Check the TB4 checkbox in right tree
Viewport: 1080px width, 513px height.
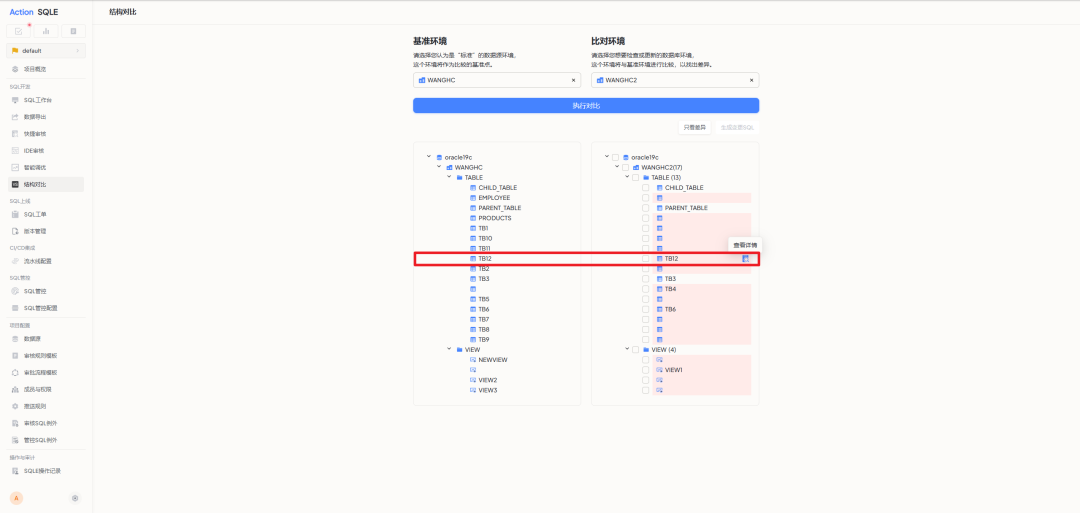(645, 289)
